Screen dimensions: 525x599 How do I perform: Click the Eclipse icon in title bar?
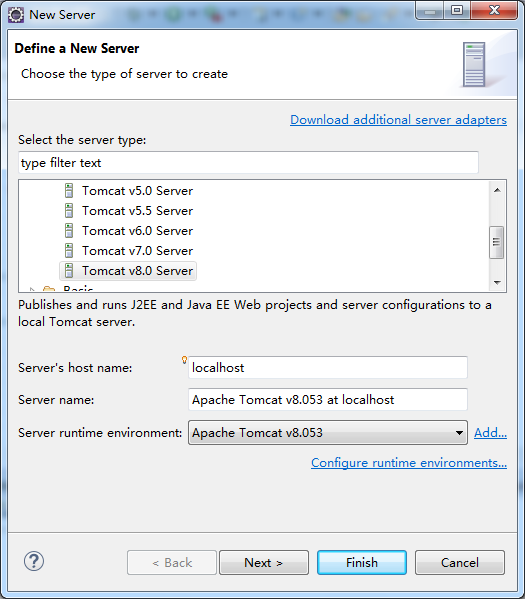(16, 15)
